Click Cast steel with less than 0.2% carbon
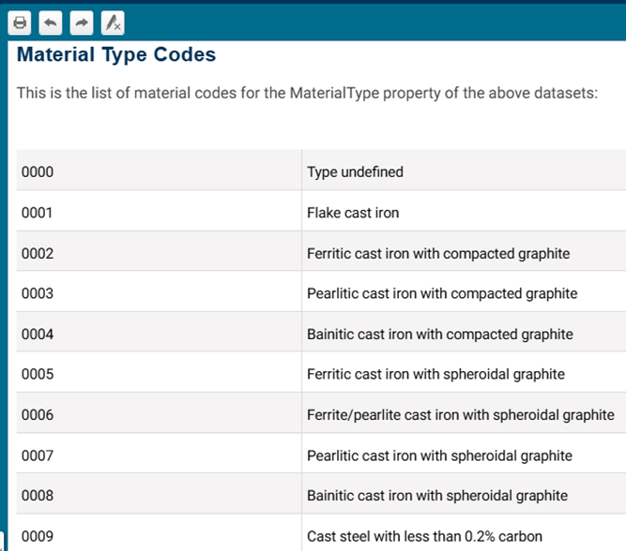The height and width of the screenshot is (551, 626). point(424,536)
